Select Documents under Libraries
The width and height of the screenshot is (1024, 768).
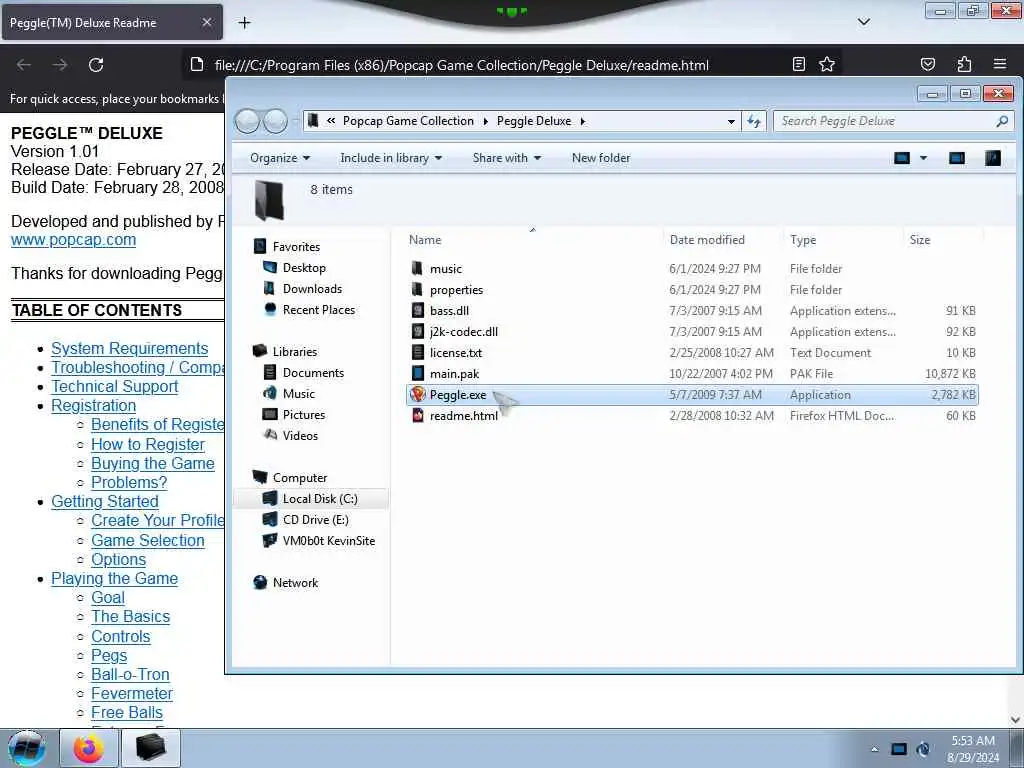(x=313, y=372)
